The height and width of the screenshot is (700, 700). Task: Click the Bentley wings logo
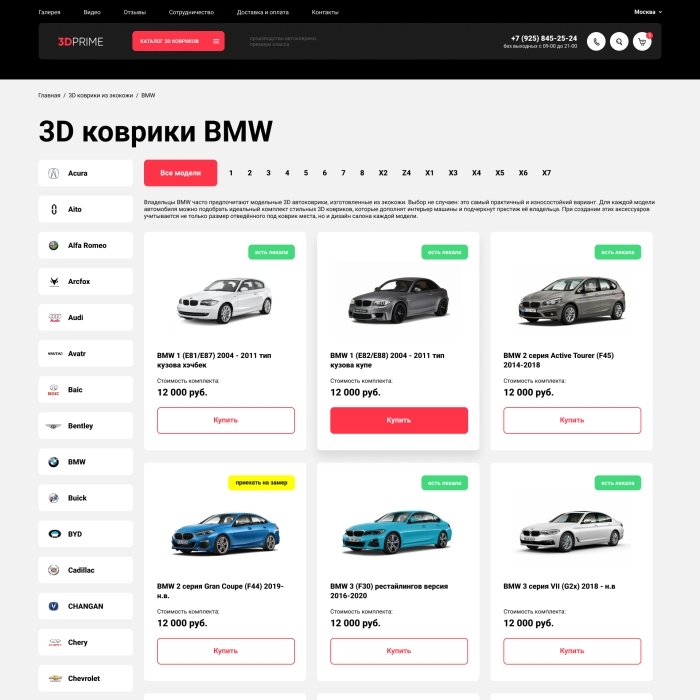click(54, 426)
